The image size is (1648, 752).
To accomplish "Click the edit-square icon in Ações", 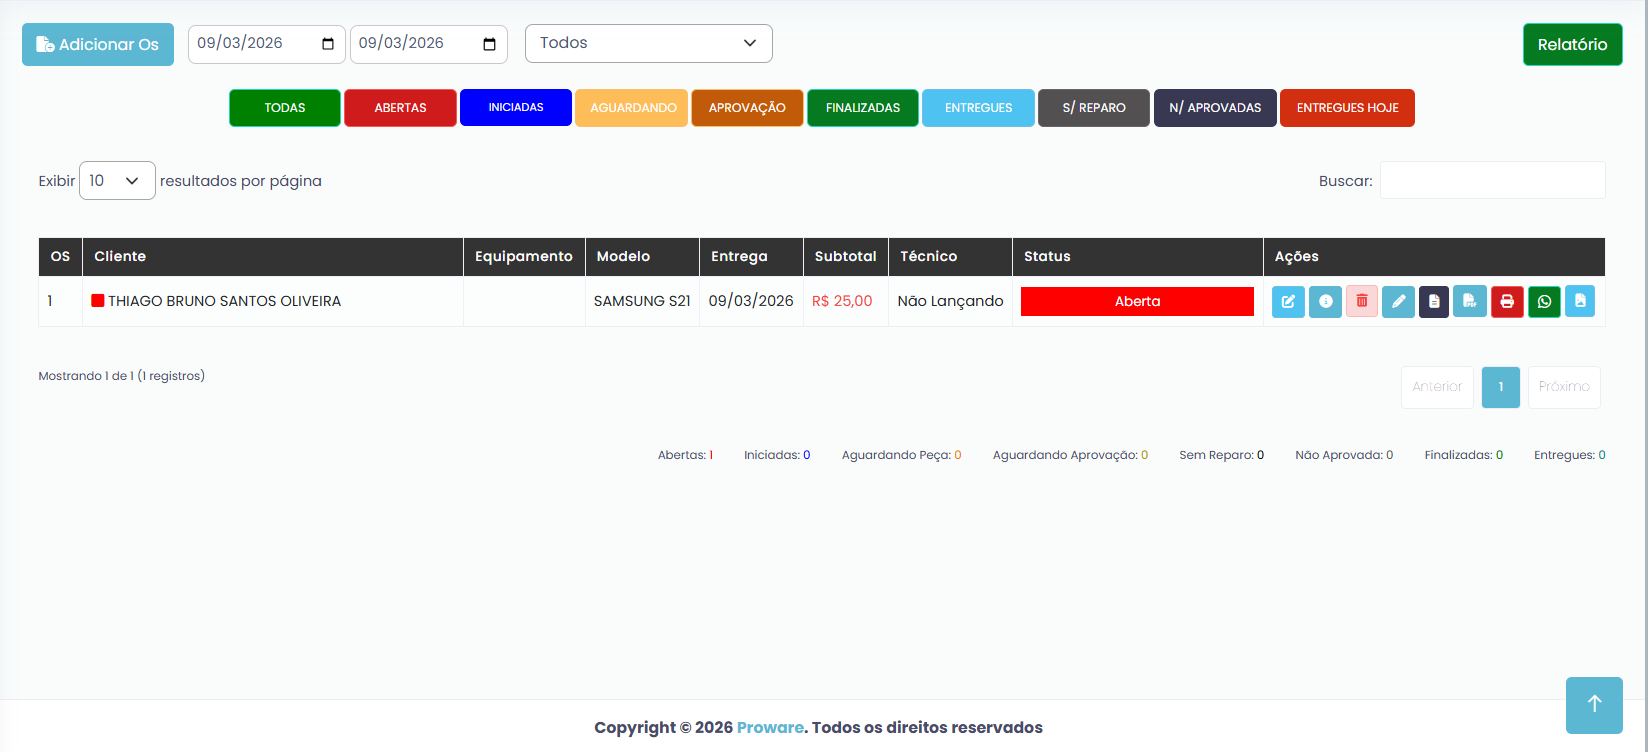I will tap(1288, 302).
